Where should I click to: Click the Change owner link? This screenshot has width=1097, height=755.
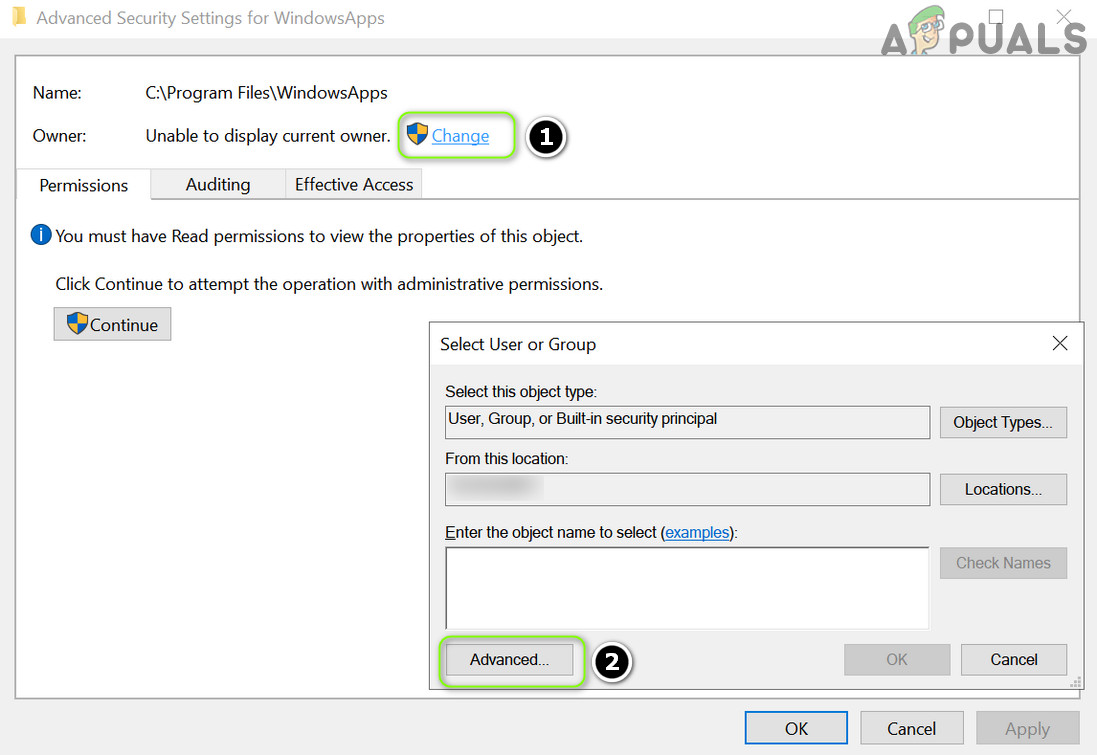[x=460, y=136]
